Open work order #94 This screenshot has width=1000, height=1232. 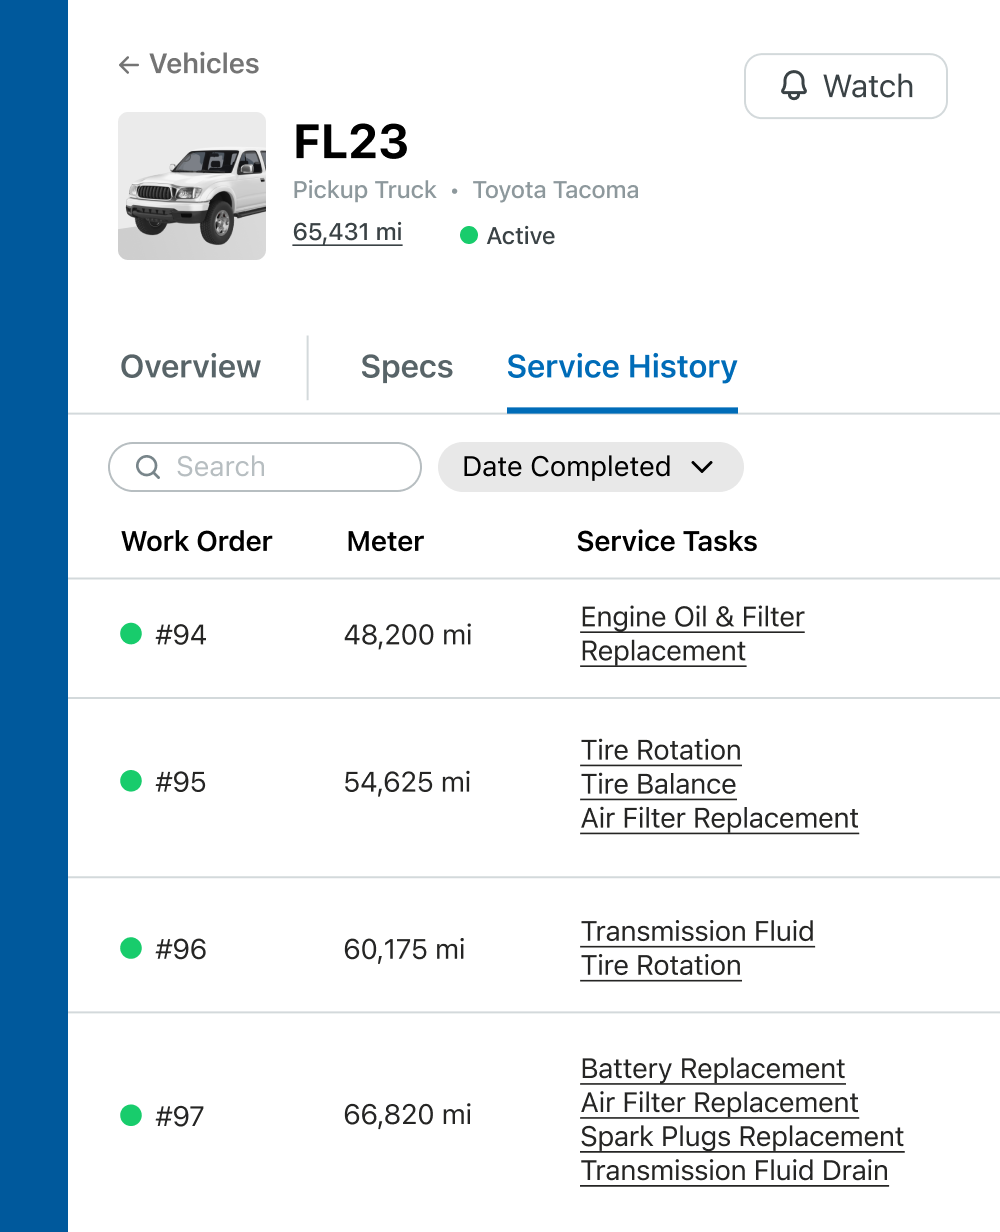181,635
